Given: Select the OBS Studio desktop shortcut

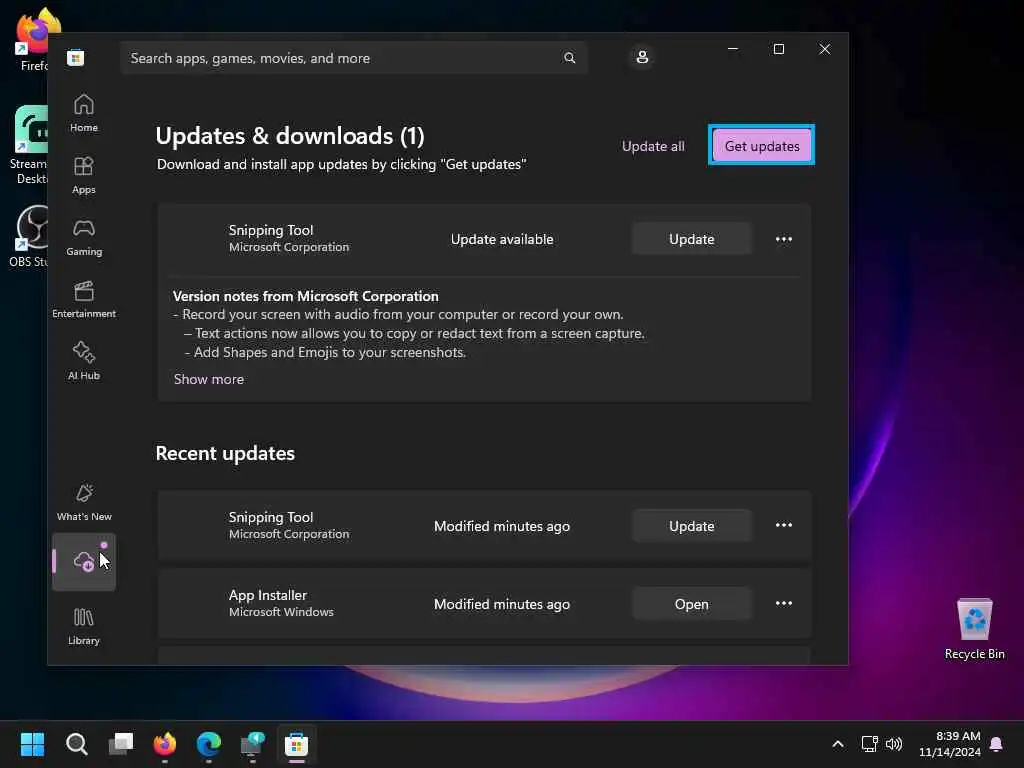Looking at the screenshot, I should pos(28,236).
